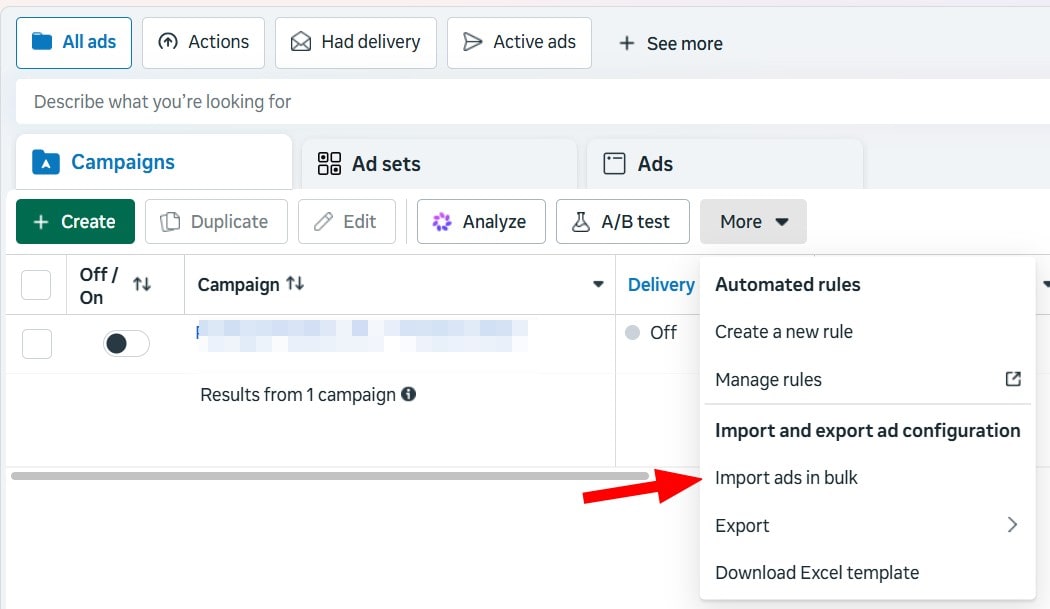Click the grid icon on Ad sets

(x=329, y=163)
